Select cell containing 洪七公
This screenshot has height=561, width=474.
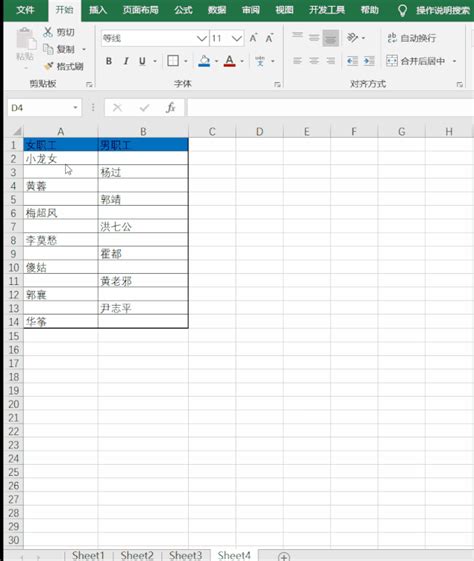pyautogui.click(x=143, y=226)
